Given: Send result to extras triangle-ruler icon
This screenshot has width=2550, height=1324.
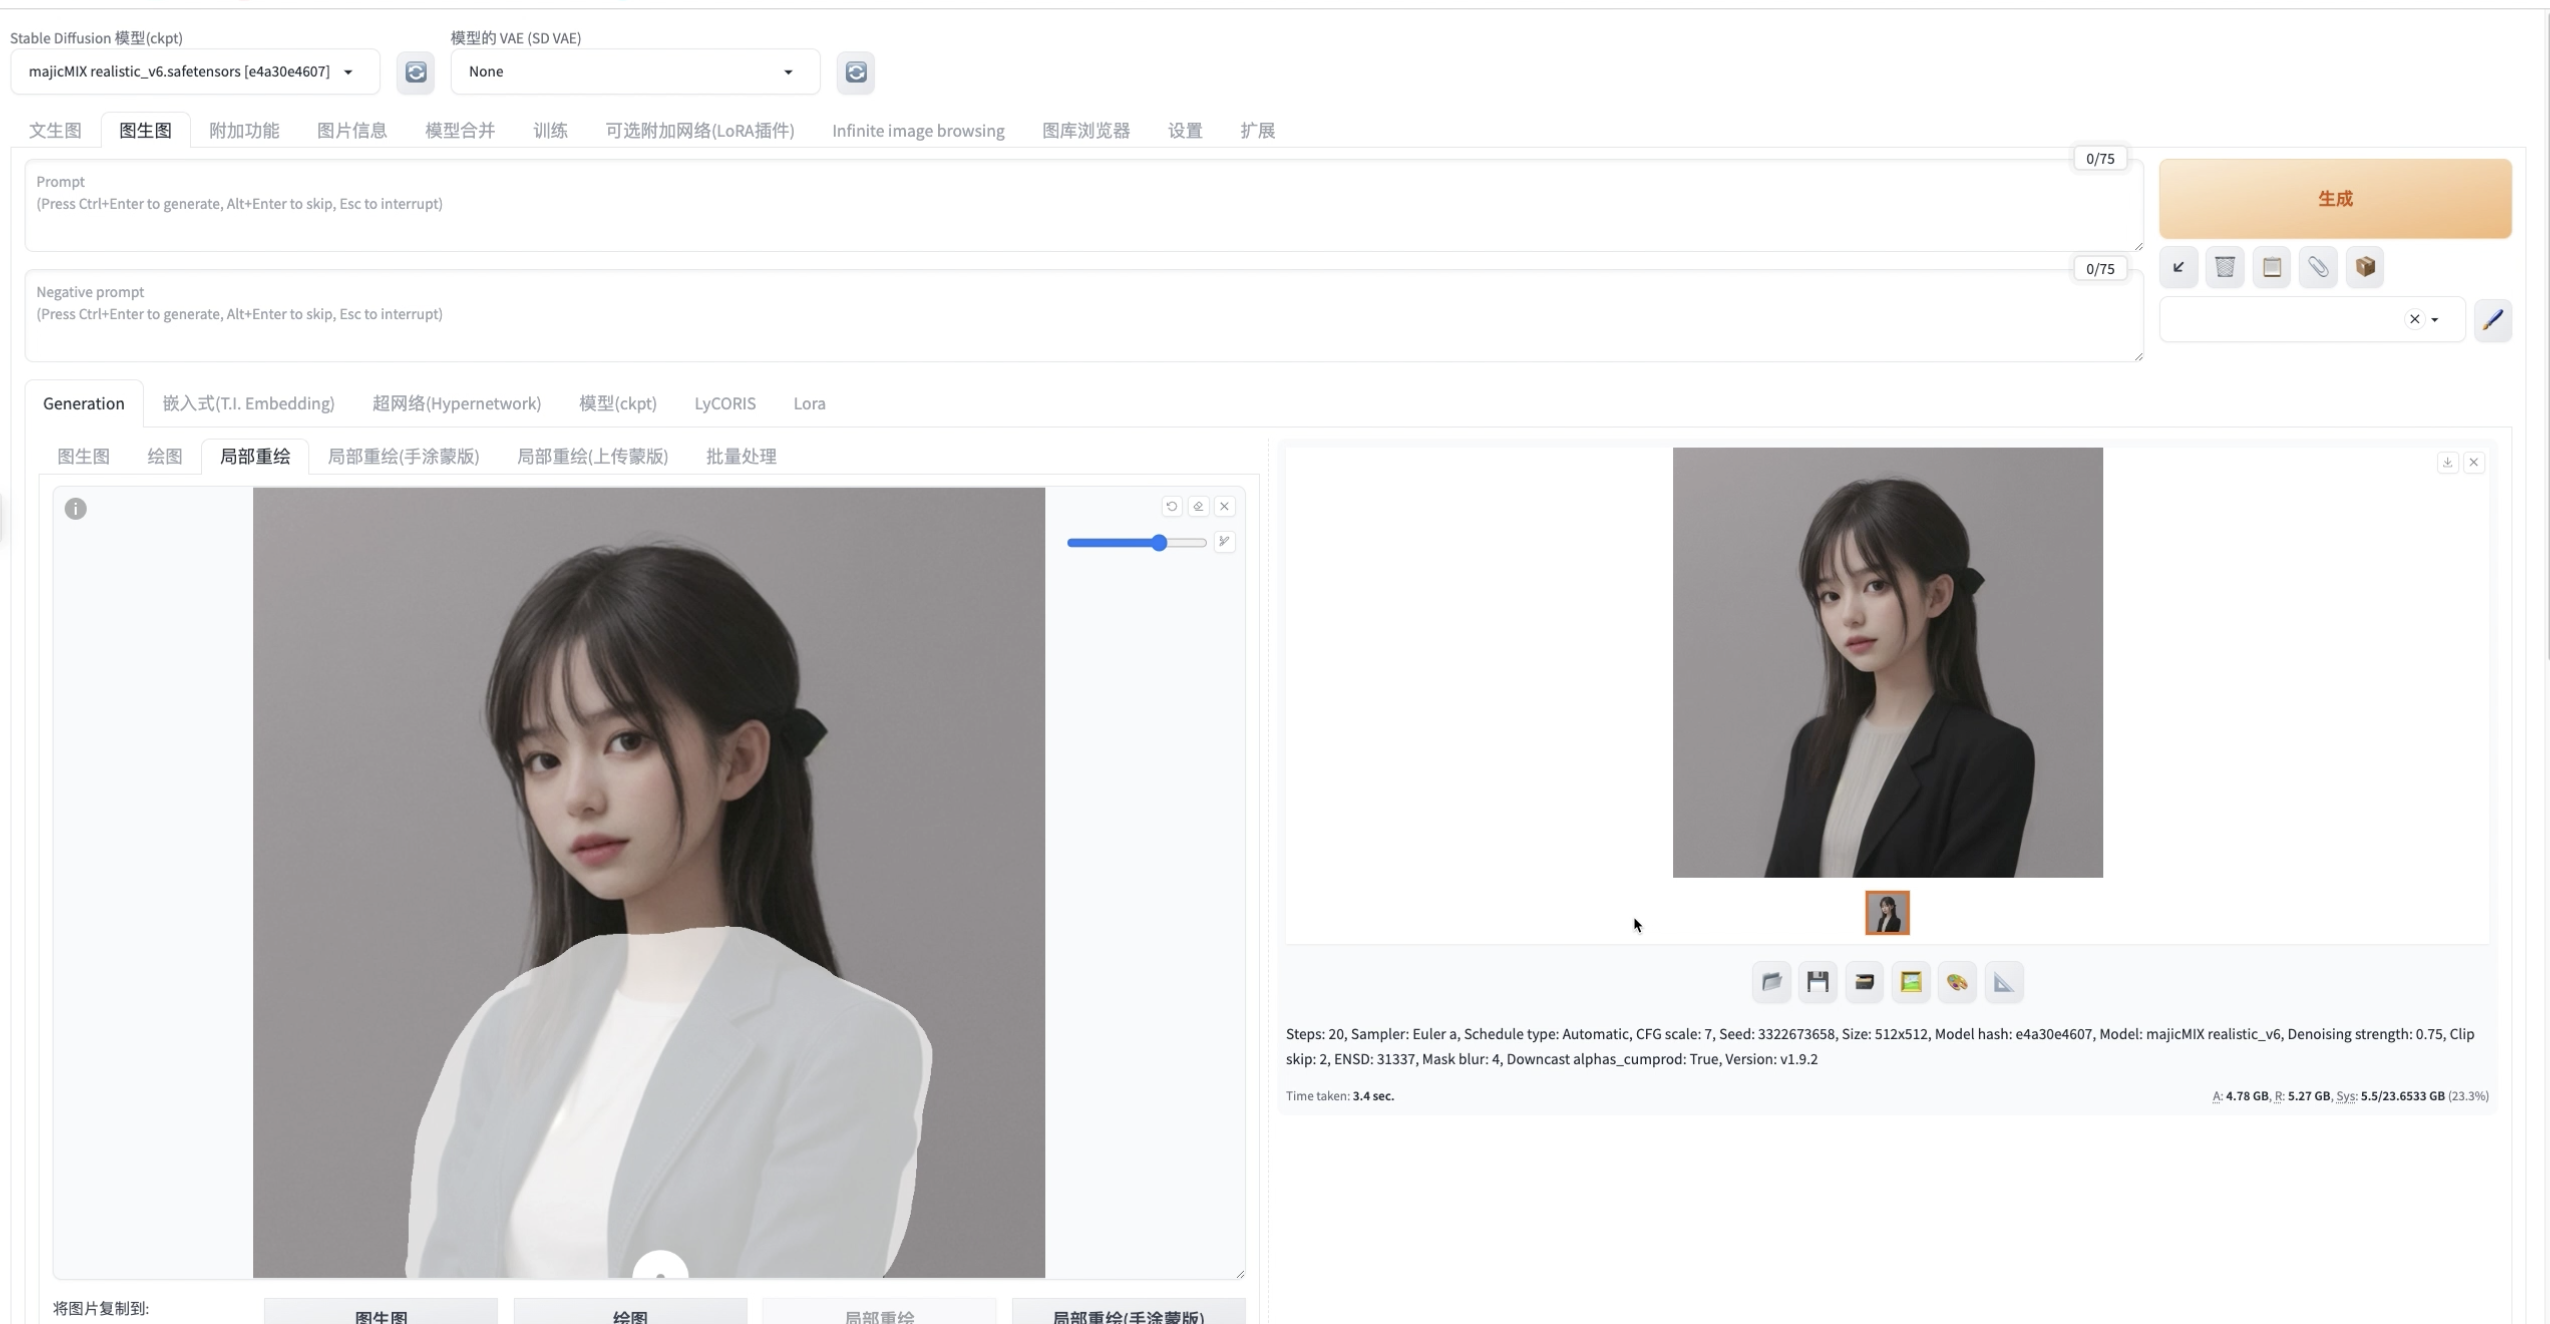Looking at the screenshot, I should pyautogui.click(x=2004, y=982).
